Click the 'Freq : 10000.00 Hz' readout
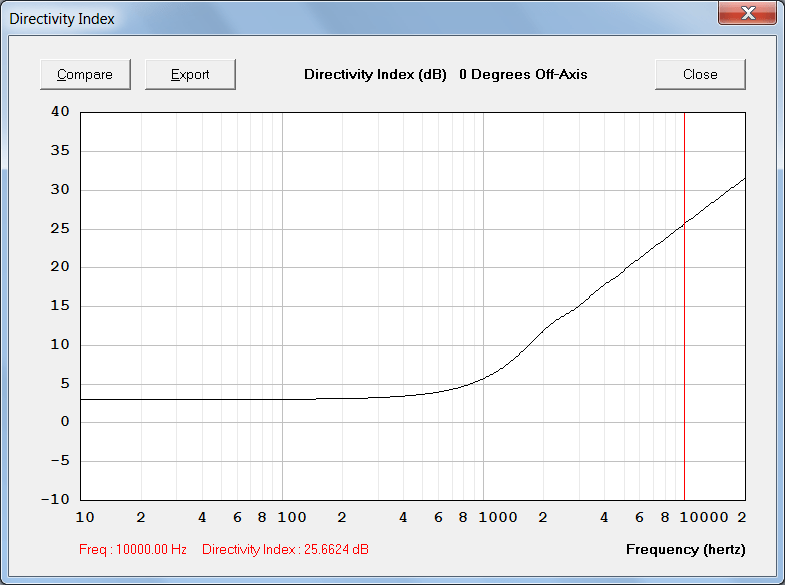The image size is (785, 585). pyautogui.click(x=133, y=549)
